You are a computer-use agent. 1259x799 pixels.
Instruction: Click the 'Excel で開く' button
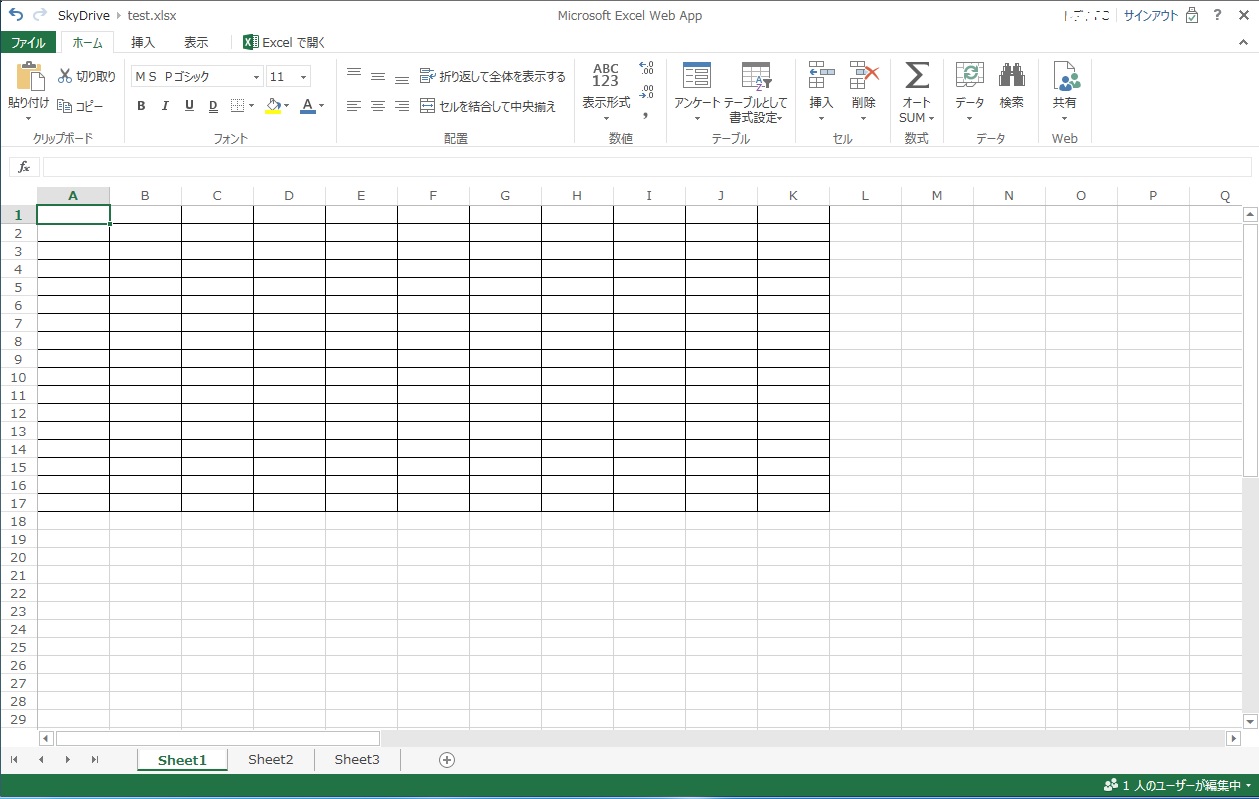tap(284, 42)
